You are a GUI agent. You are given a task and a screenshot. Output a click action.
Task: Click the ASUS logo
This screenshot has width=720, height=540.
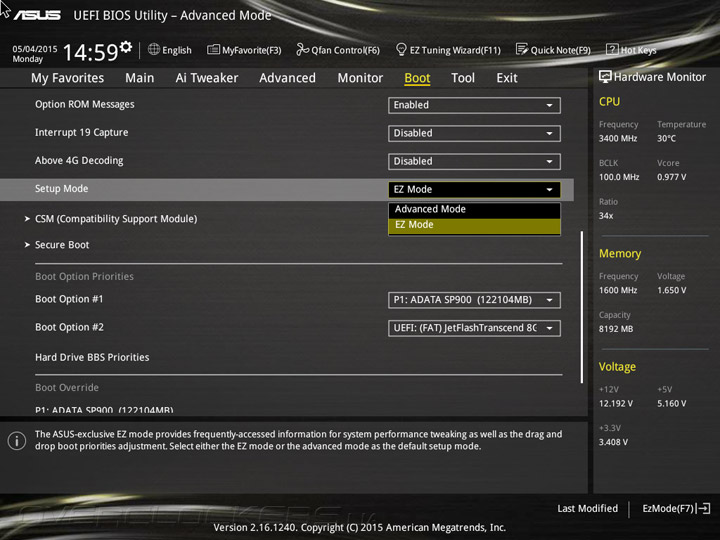[x=36, y=15]
